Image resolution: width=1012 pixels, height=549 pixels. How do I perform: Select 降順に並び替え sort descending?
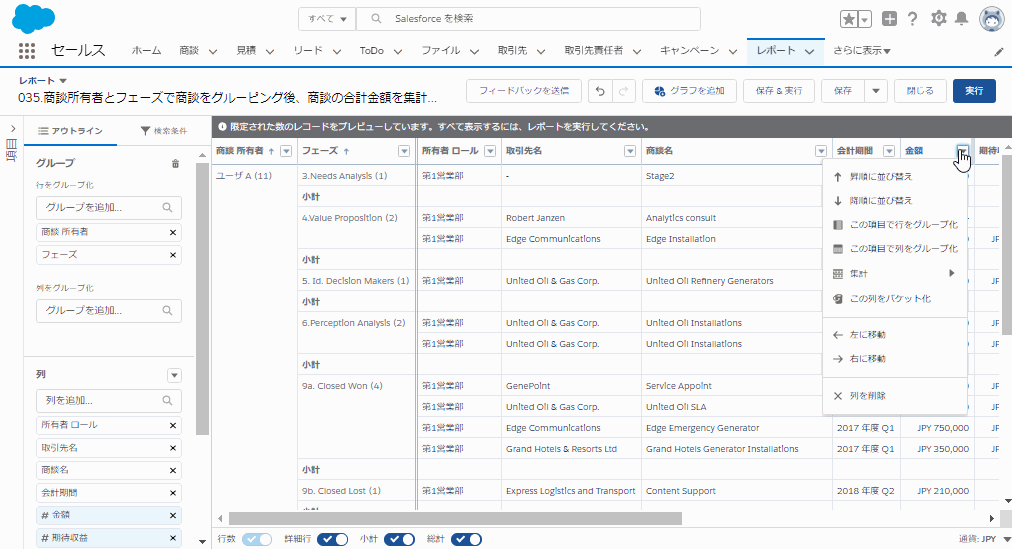895,201
